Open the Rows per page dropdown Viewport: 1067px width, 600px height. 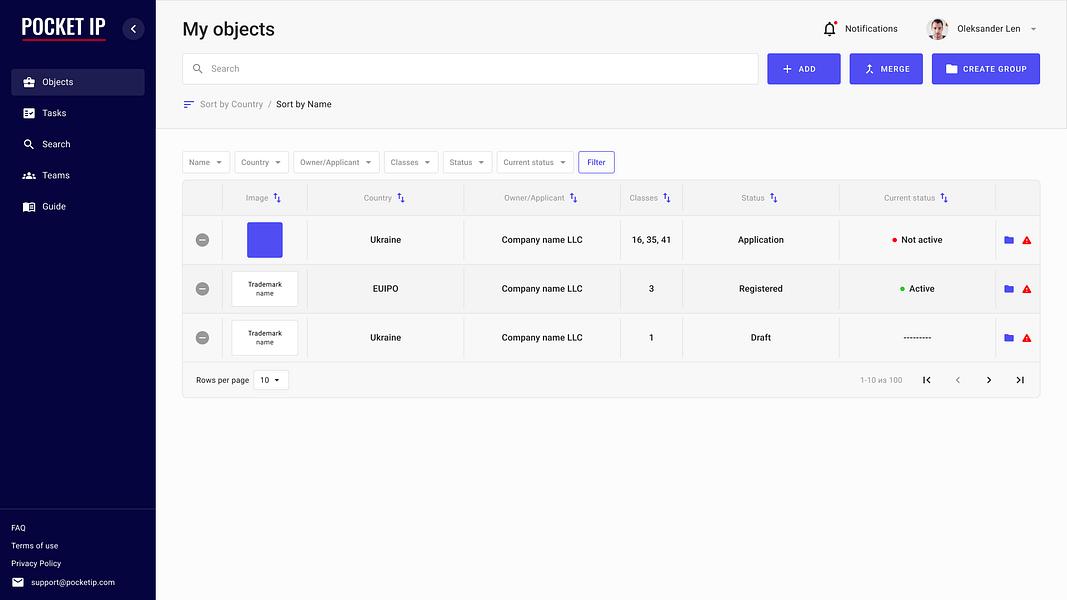click(271, 380)
